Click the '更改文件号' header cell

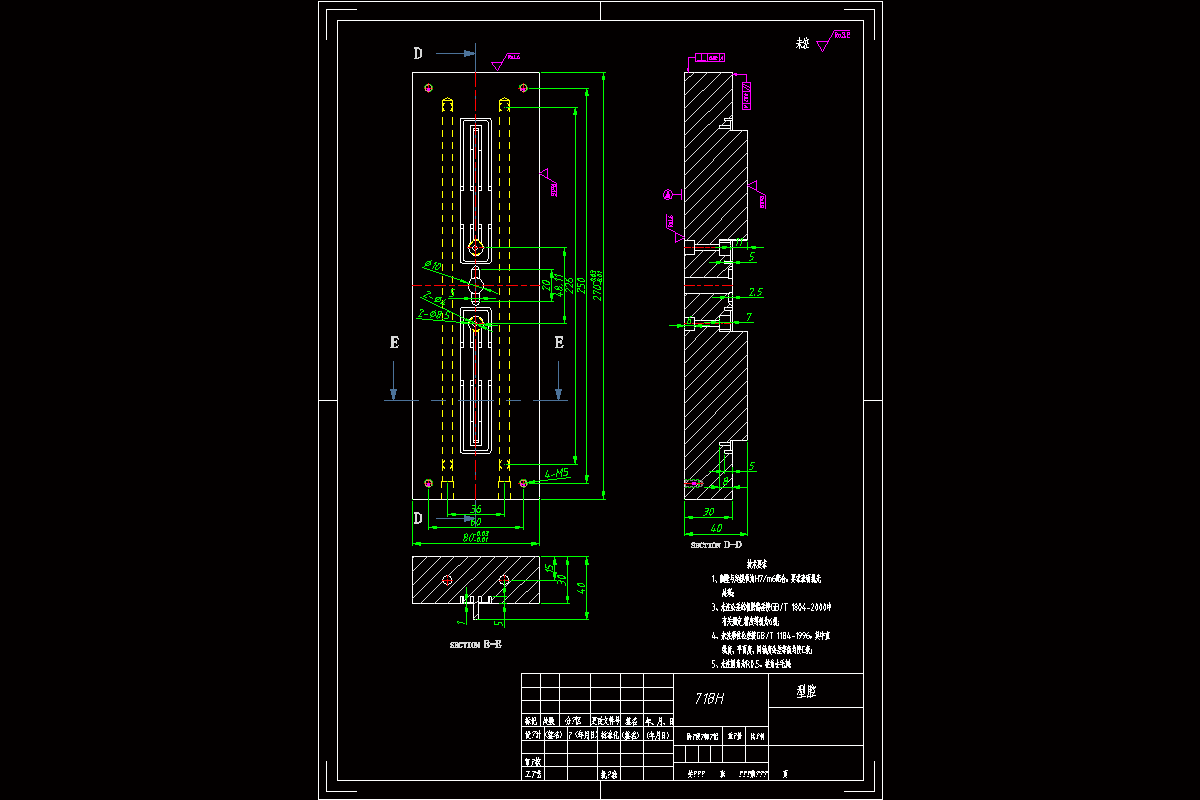(x=606, y=721)
